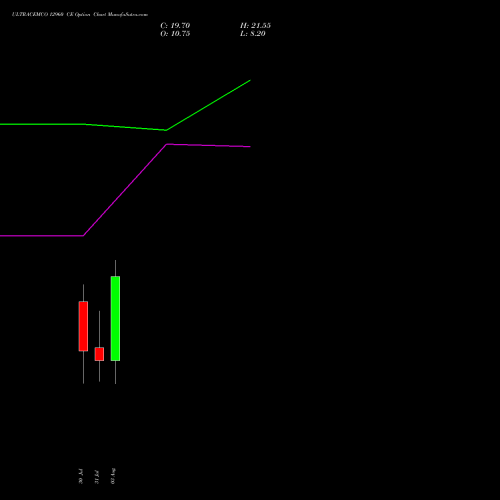Click the 30 Jul date label
500x500 pixels.
point(81,476)
